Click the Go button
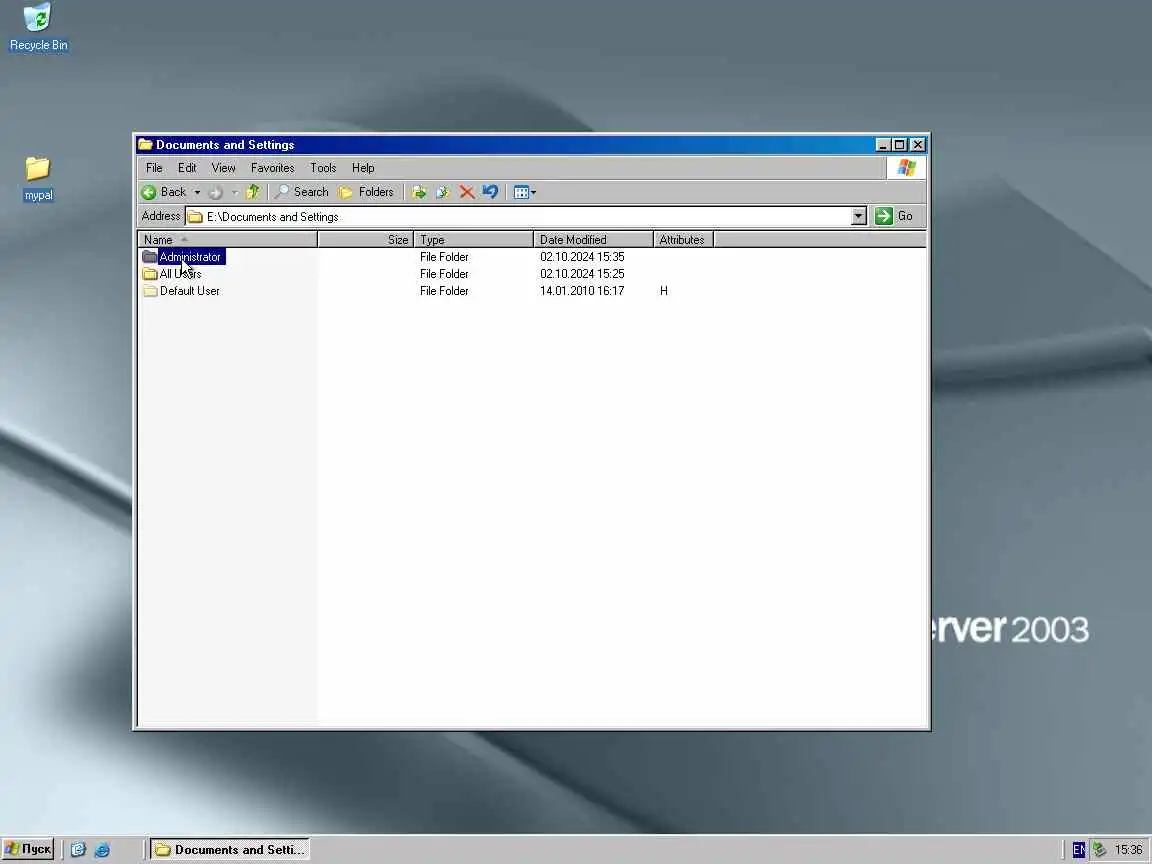Screen dimensions: 1152x864 894,216
